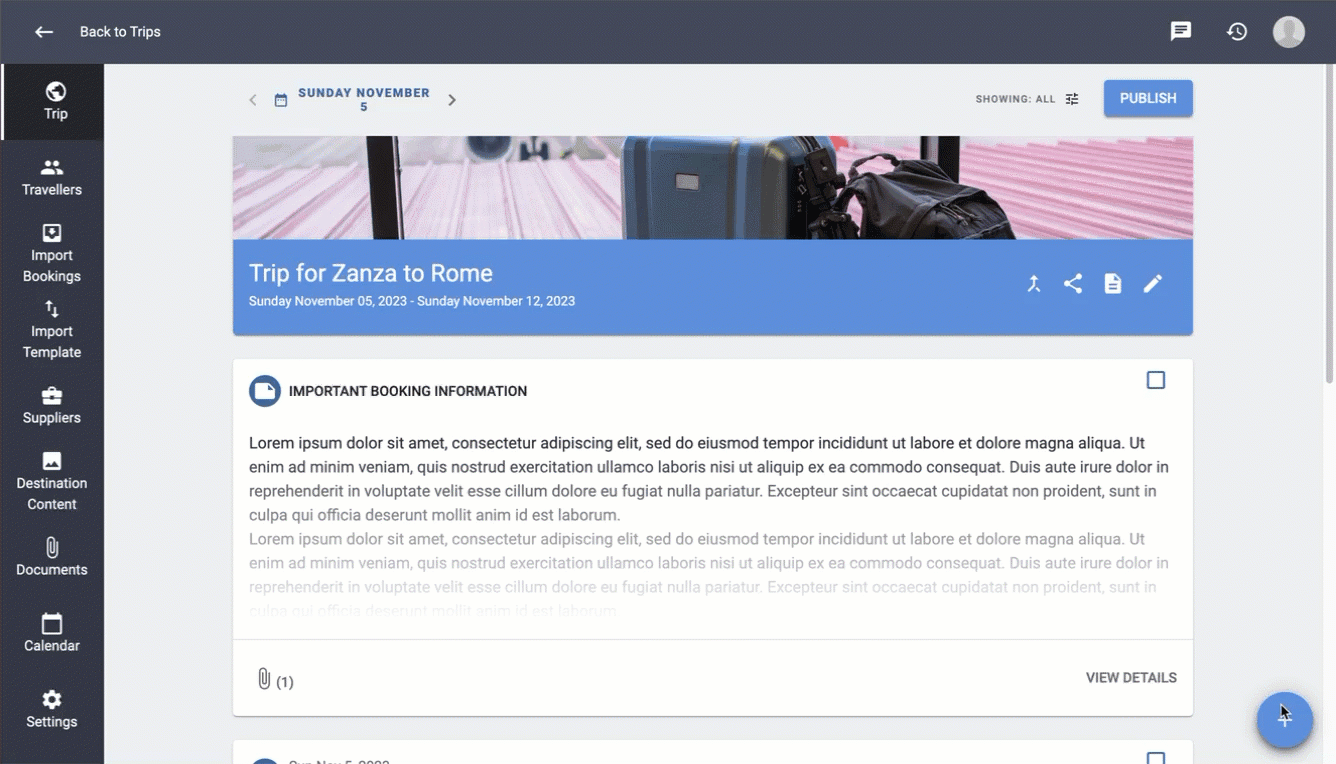Image resolution: width=1336 pixels, height=764 pixels.
Task: Open the user profile avatar
Action: (x=1289, y=32)
